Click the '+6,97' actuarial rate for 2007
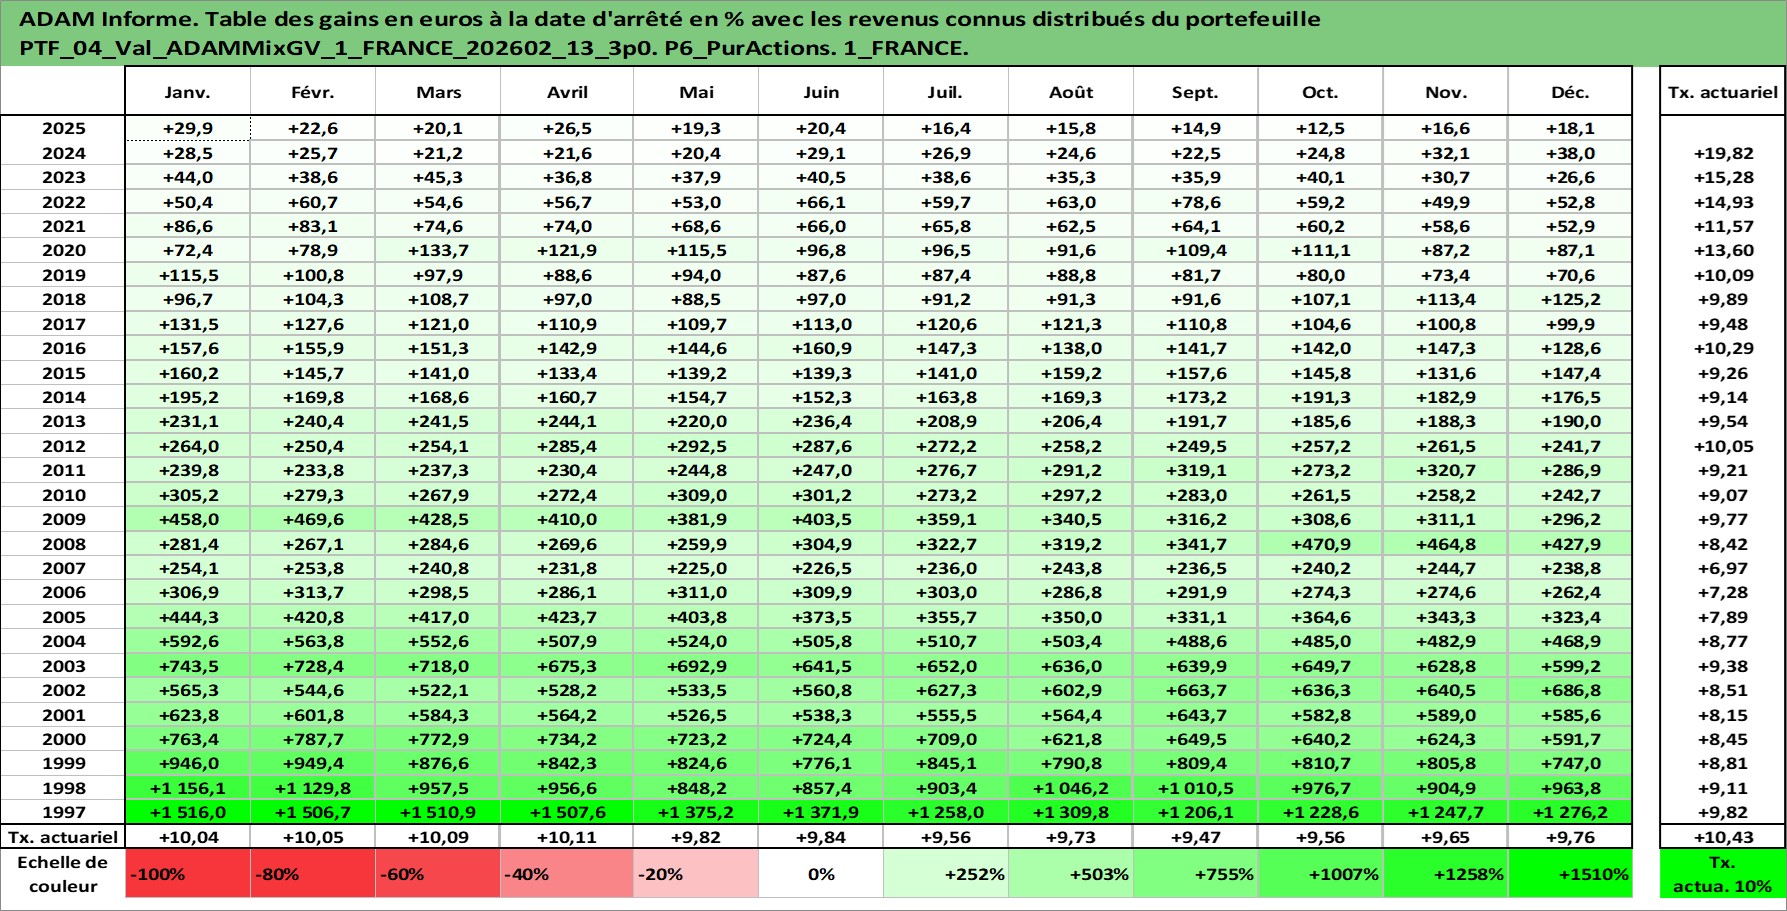1787x911 pixels. pos(1722,568)
